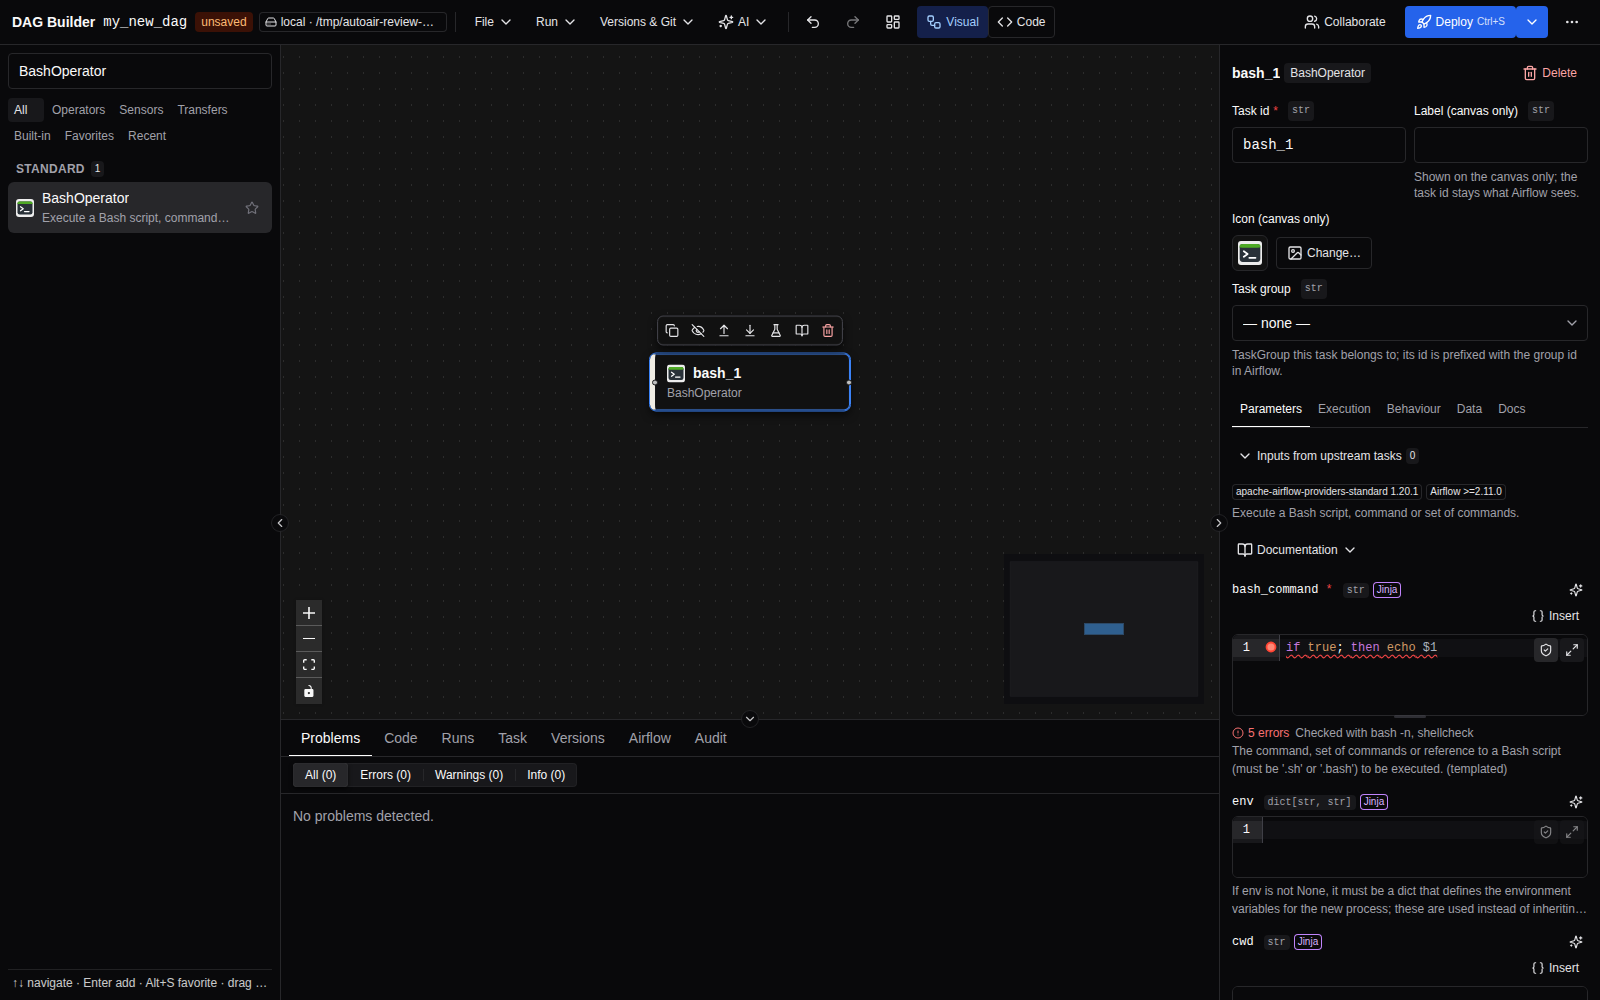Switch to Code mode
The width and height of the screenshot is (1600, 1000).
point(1022,22)
